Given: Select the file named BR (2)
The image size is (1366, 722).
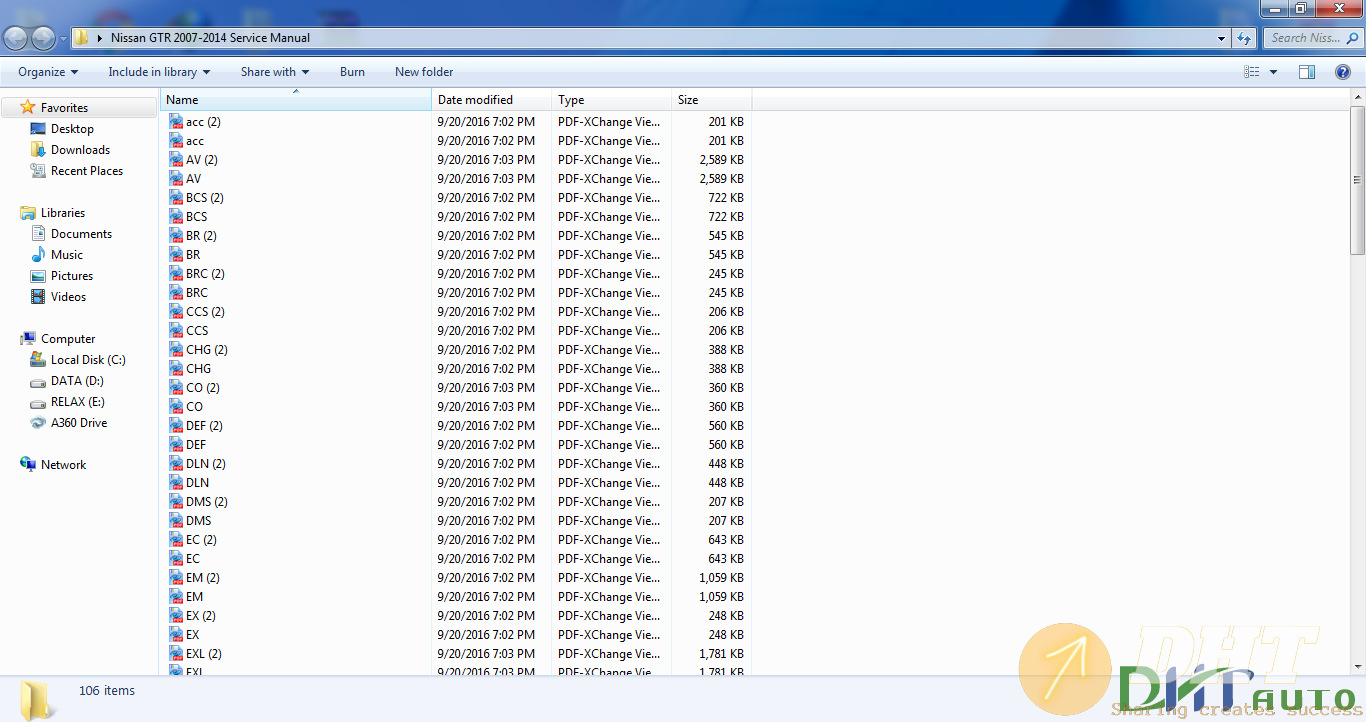Looking at the screenshot, I should (201, 236).
